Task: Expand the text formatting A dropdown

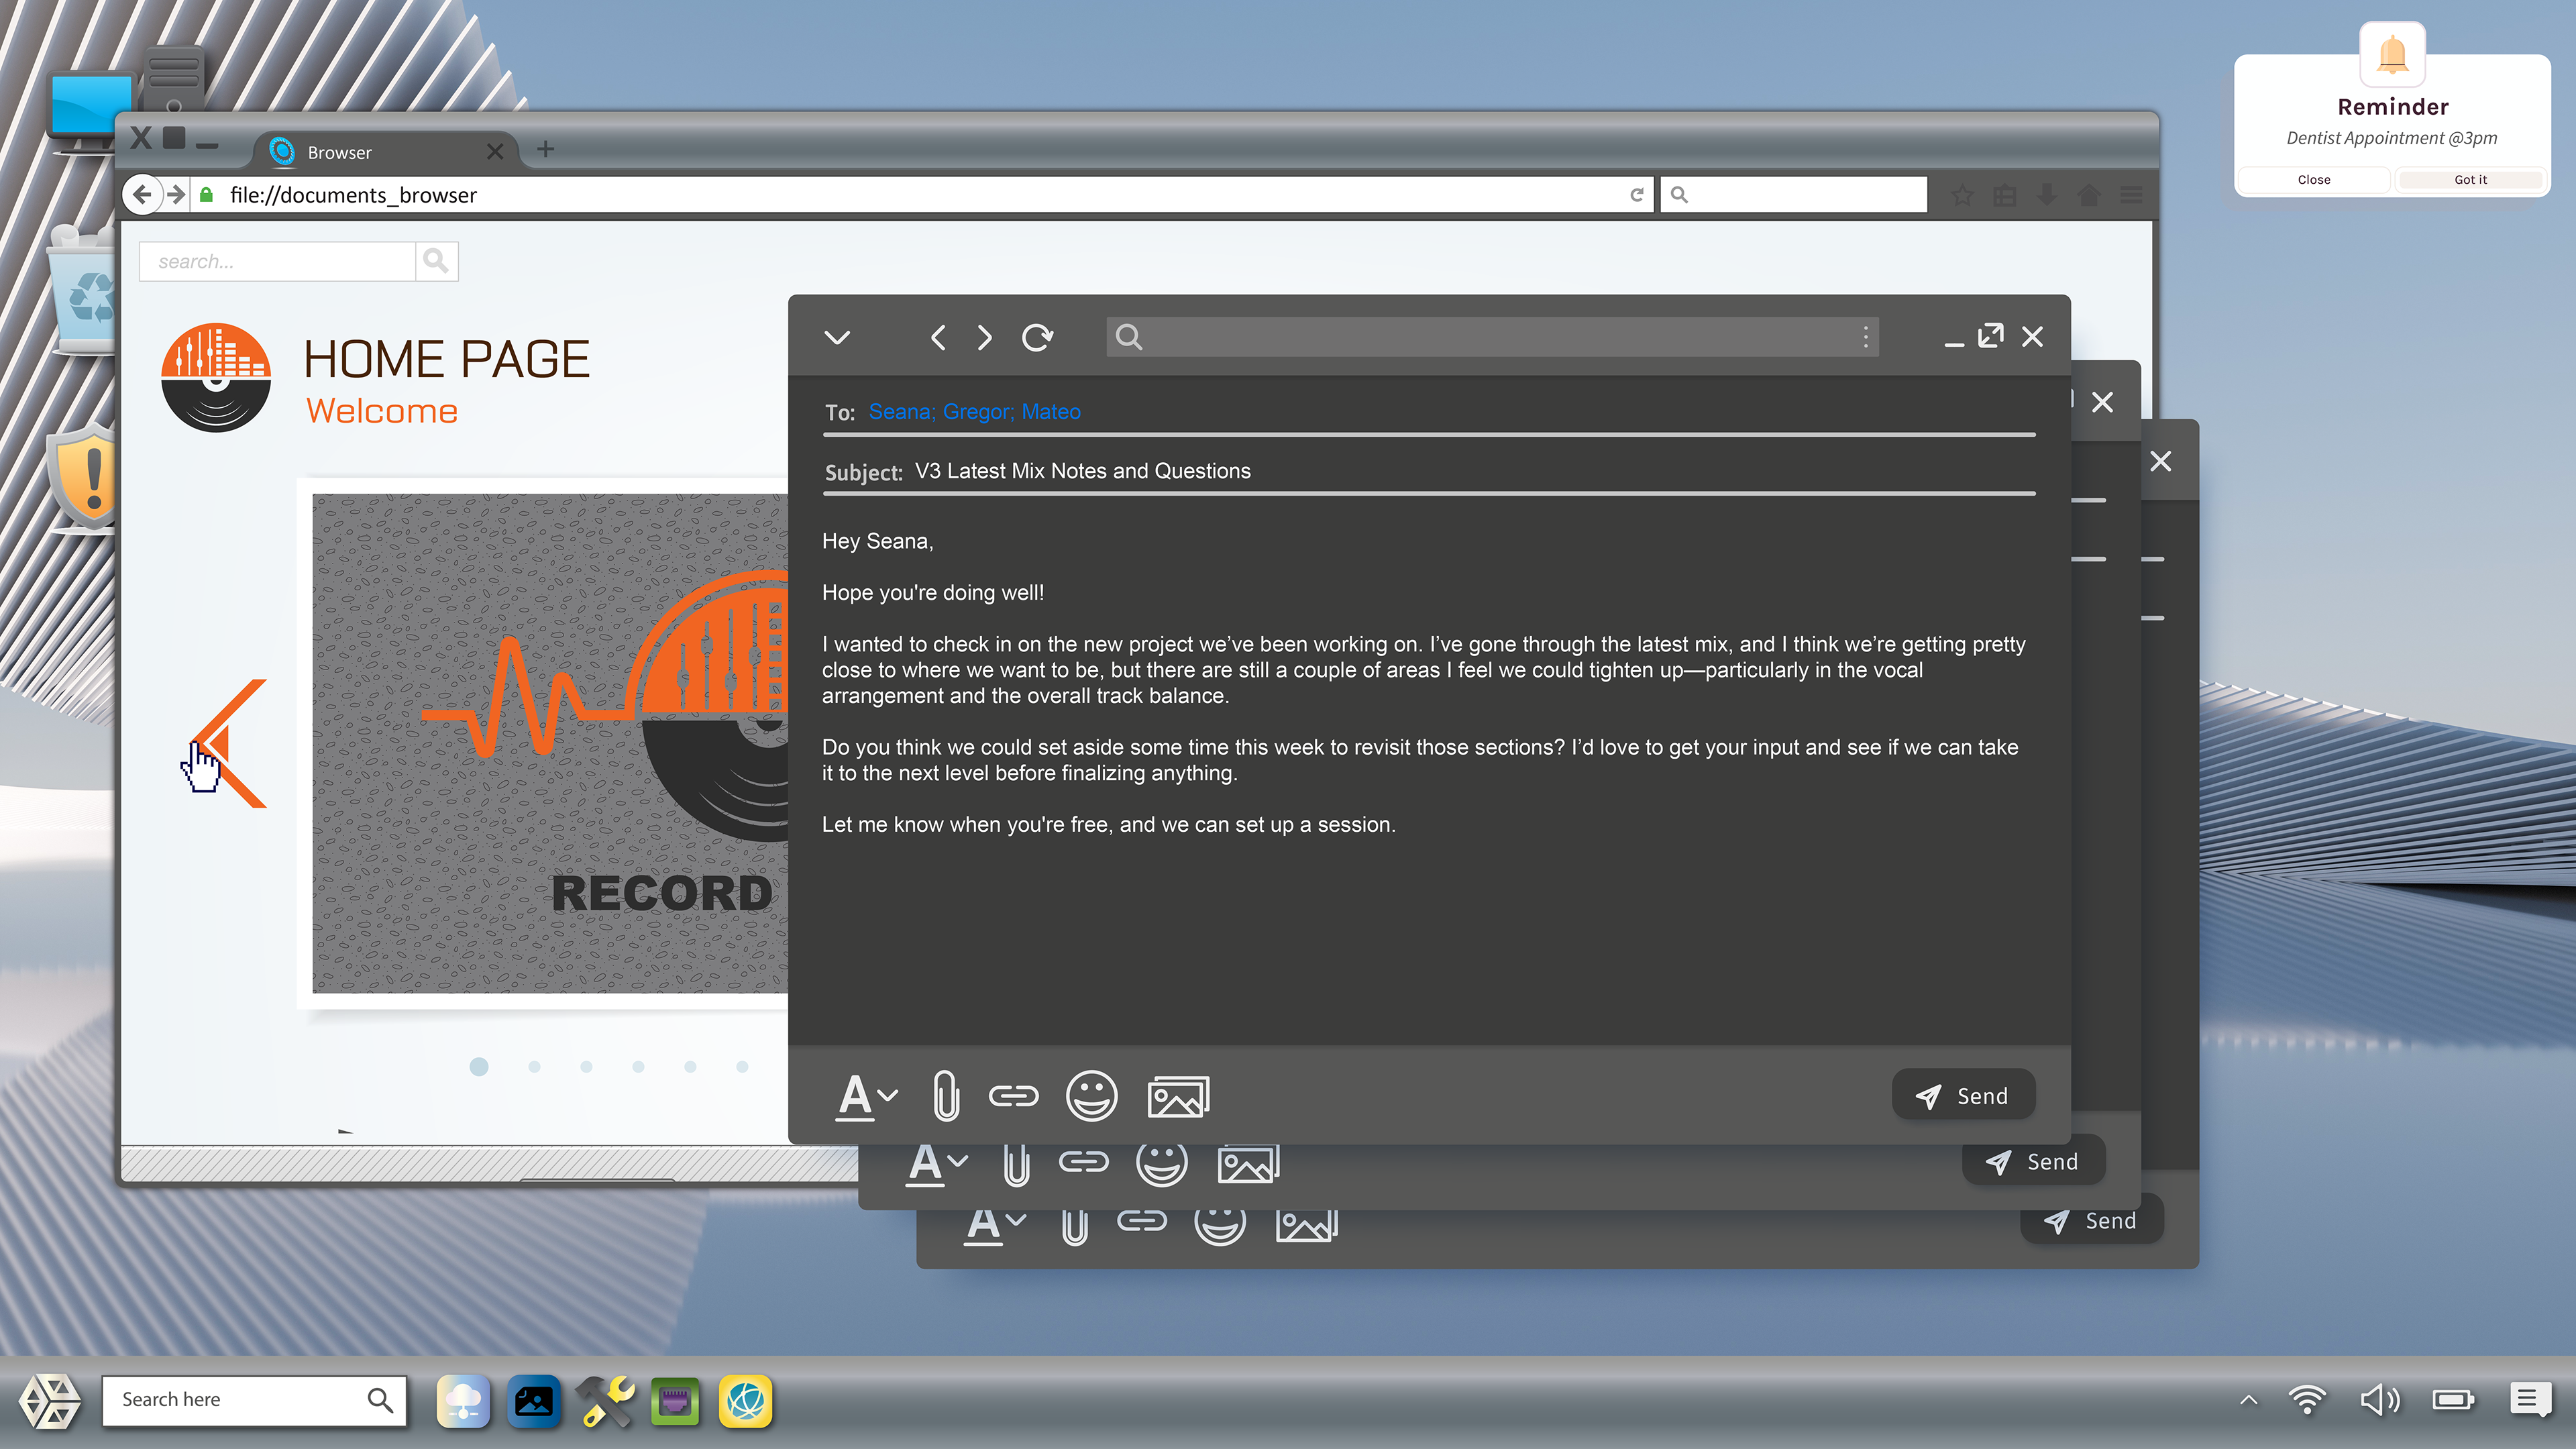Action: click(x=866, y=1096)
